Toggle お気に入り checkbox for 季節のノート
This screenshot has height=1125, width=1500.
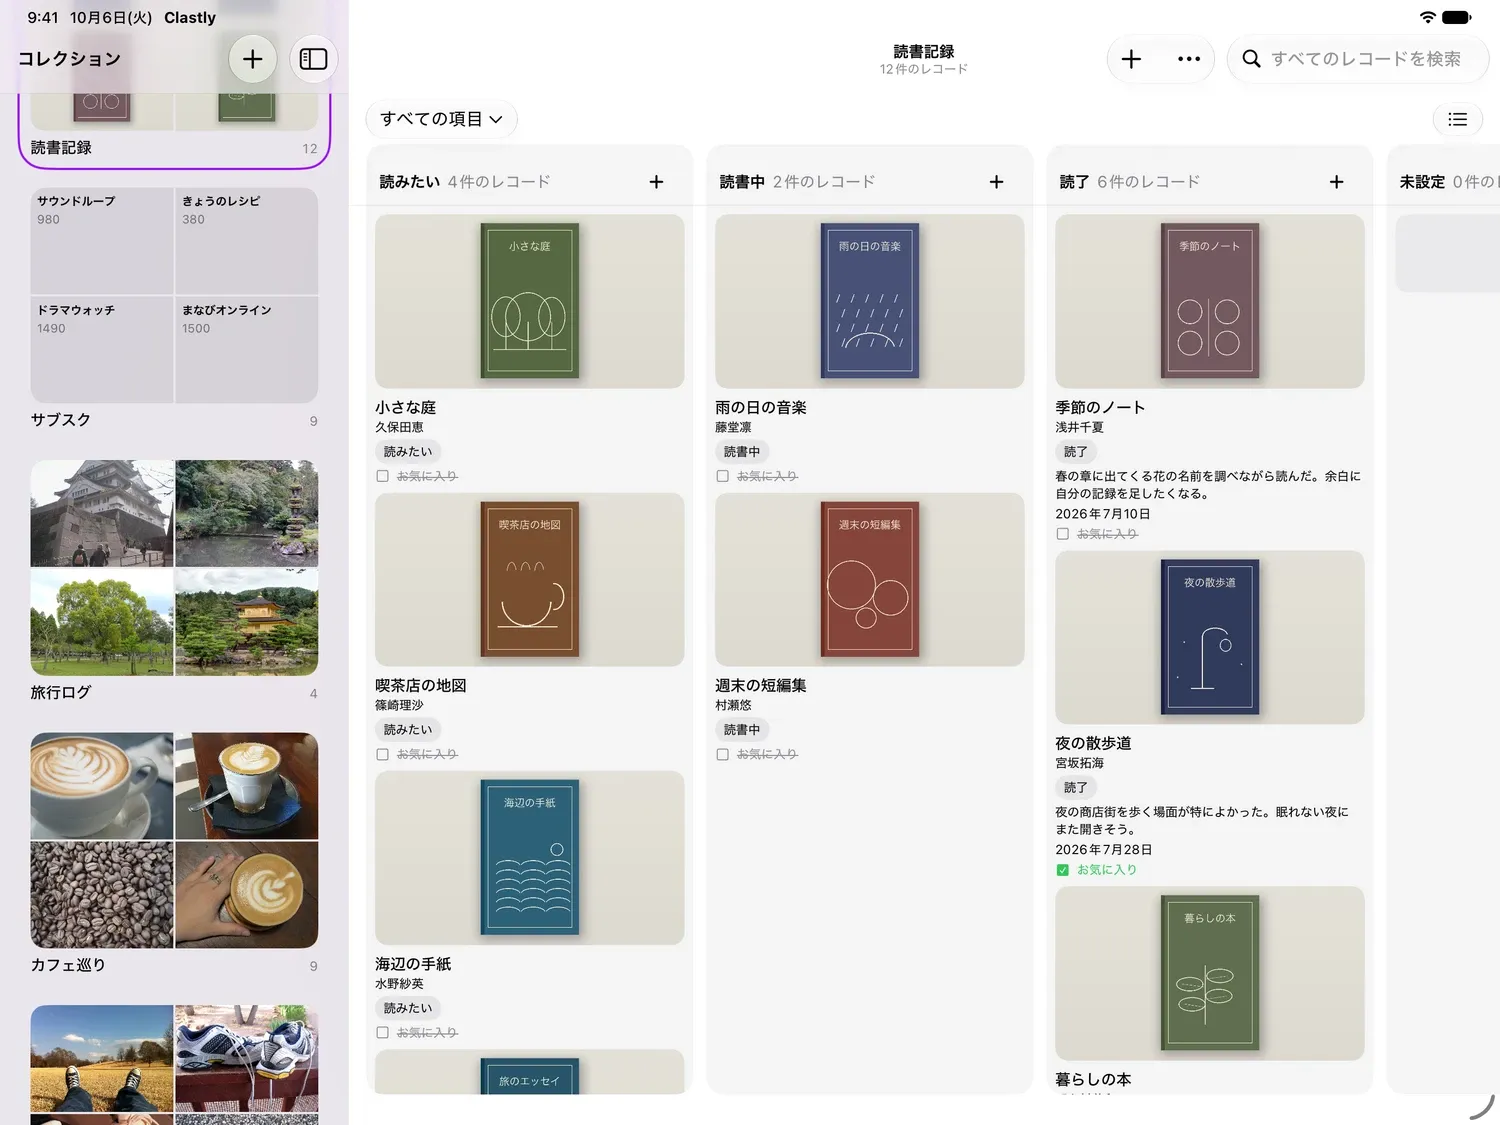pos(1062,534)
